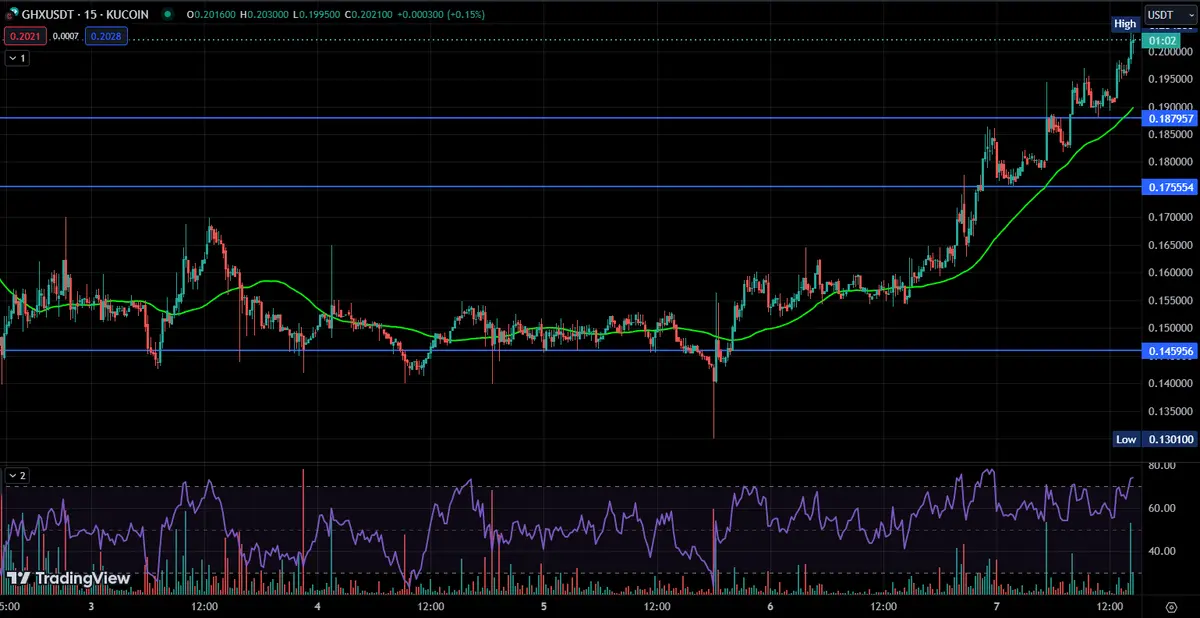The height and width of the screenshot is (618, 1200).
Task: Select the 0.187957 horizontal line label
Action: [1169, 118]
